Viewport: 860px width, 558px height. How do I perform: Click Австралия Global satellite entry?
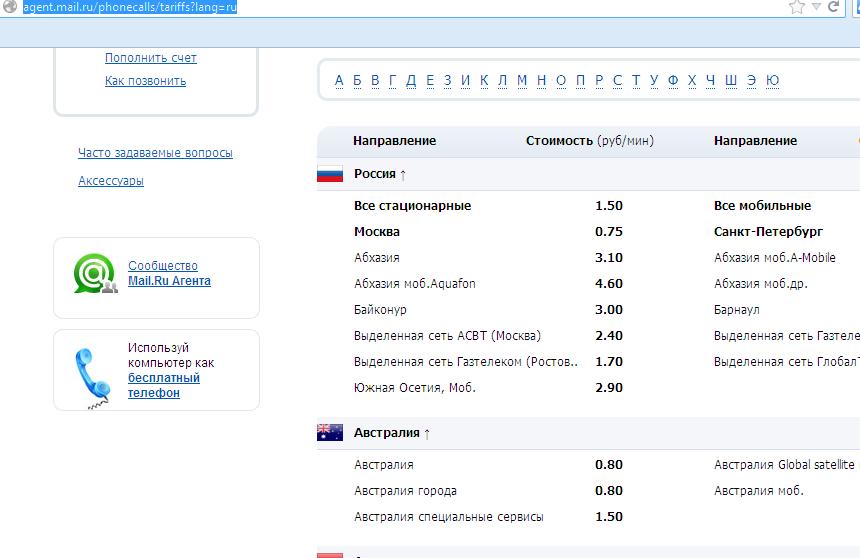click(784, 465)
